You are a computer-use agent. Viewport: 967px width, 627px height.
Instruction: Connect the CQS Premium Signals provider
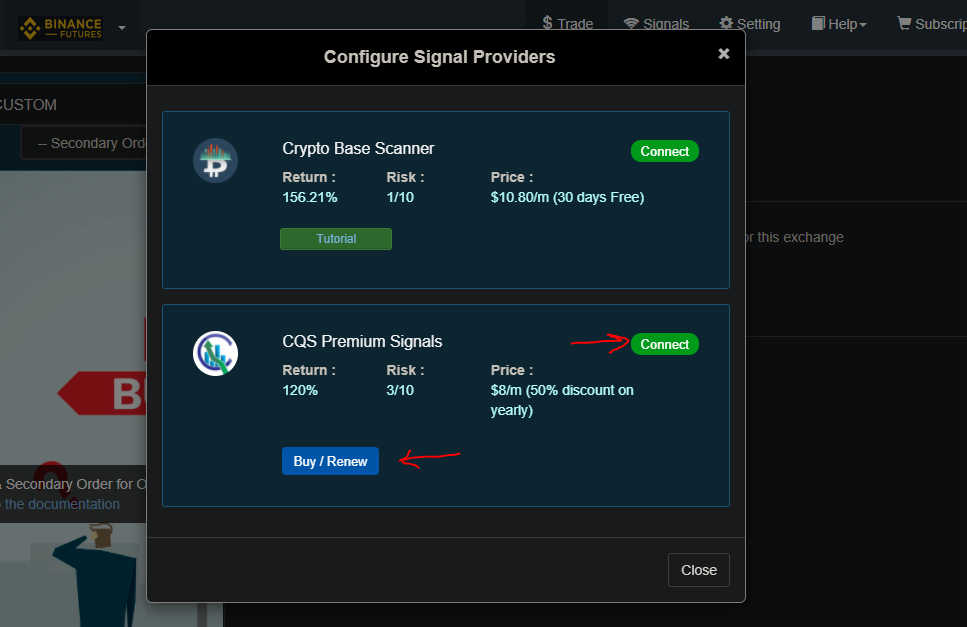[665, 344]
